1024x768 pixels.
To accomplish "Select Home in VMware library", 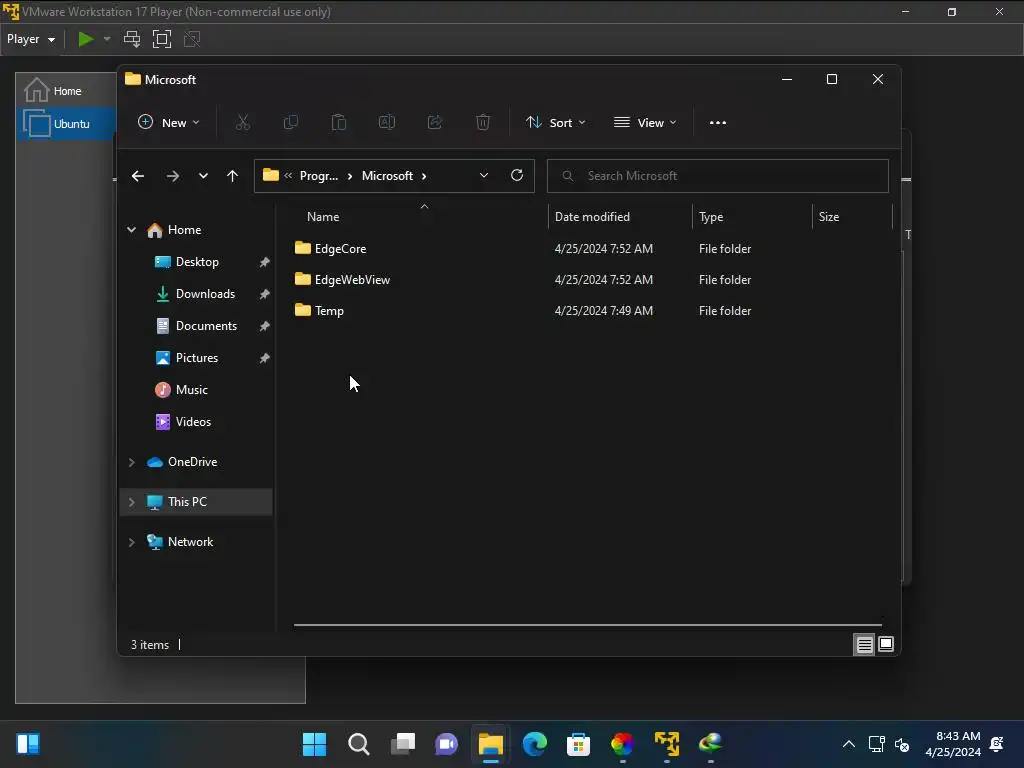I will coord(67,91).
